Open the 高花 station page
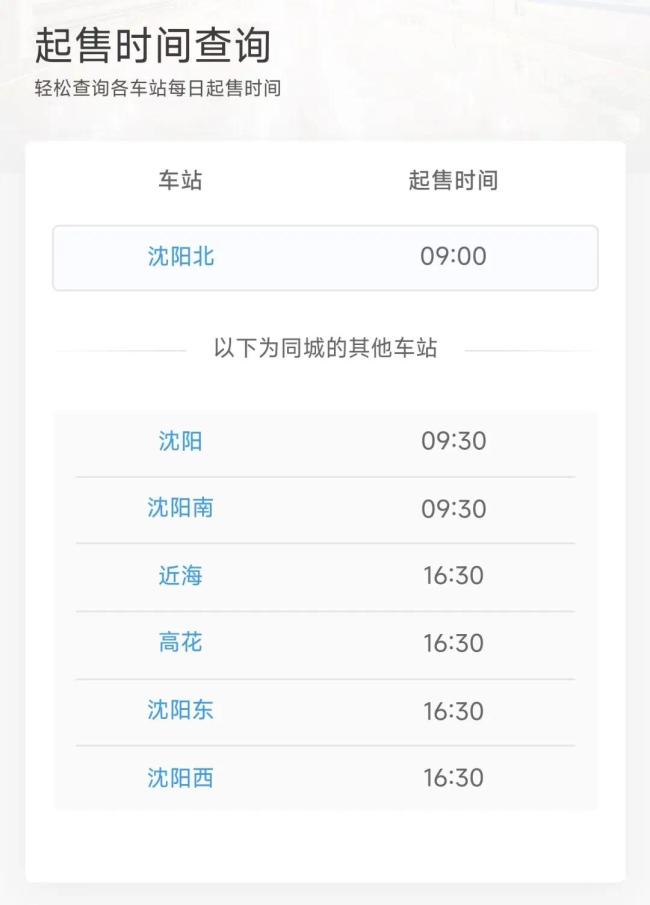The height and width of the screenshot is (905, 650). (x=178, y=643)
